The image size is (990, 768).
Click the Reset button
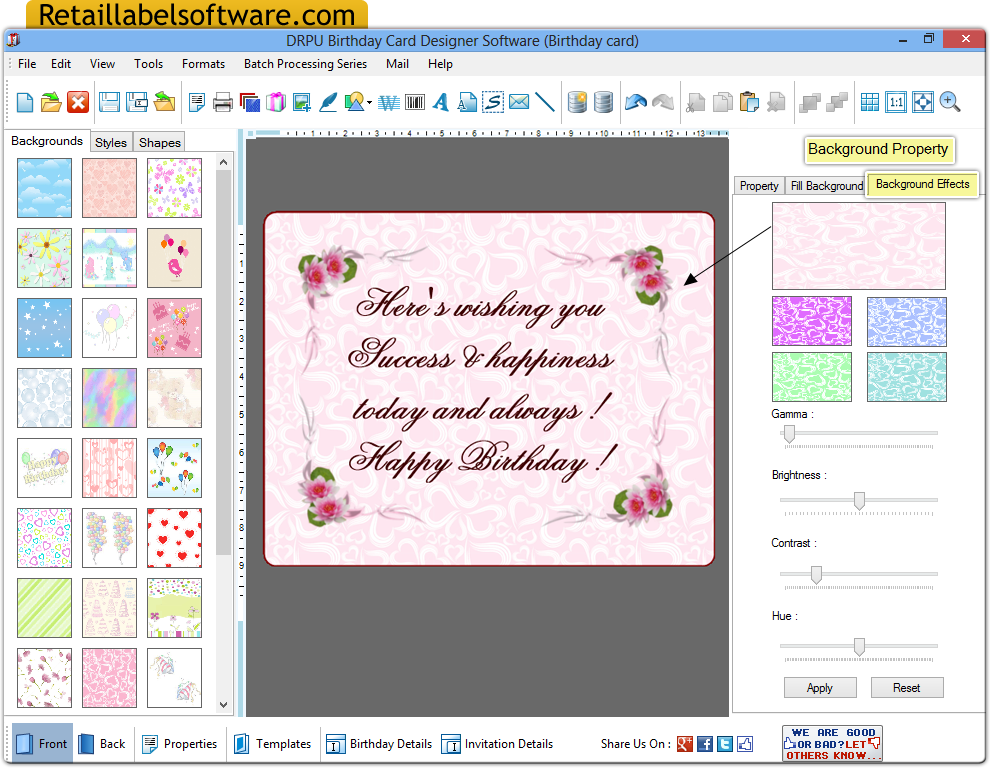pyautogui.click(x=906, y=687)
